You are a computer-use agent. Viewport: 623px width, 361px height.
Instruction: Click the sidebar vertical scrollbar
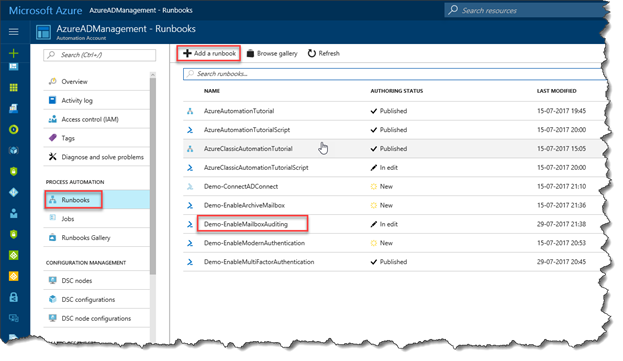[x=153, y=176]
